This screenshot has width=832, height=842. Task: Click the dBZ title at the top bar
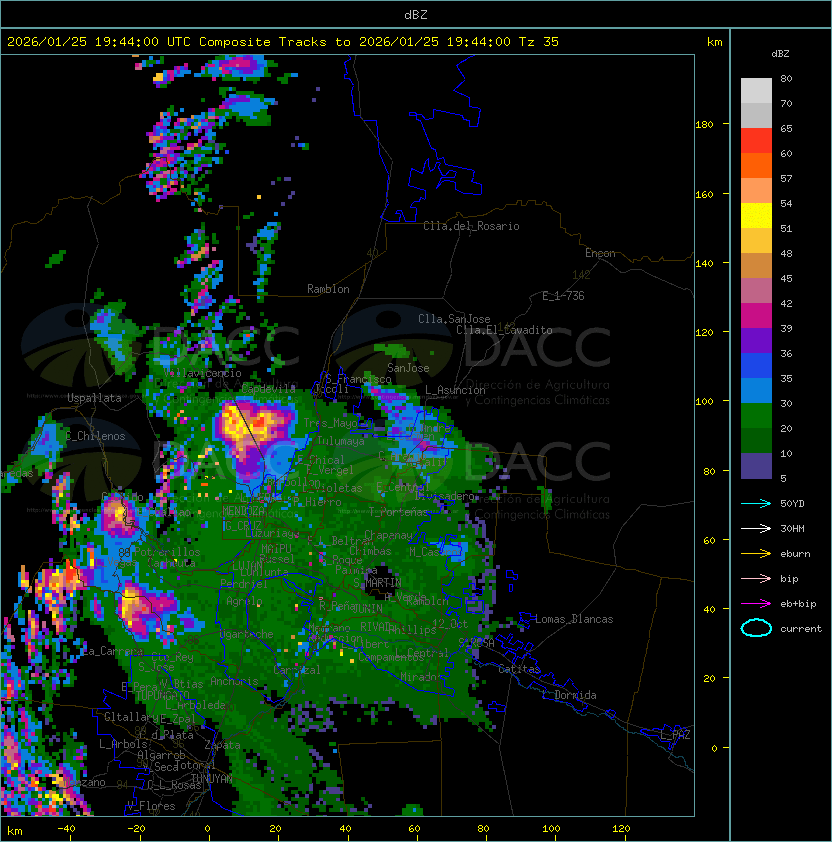(x=416, y=14)
